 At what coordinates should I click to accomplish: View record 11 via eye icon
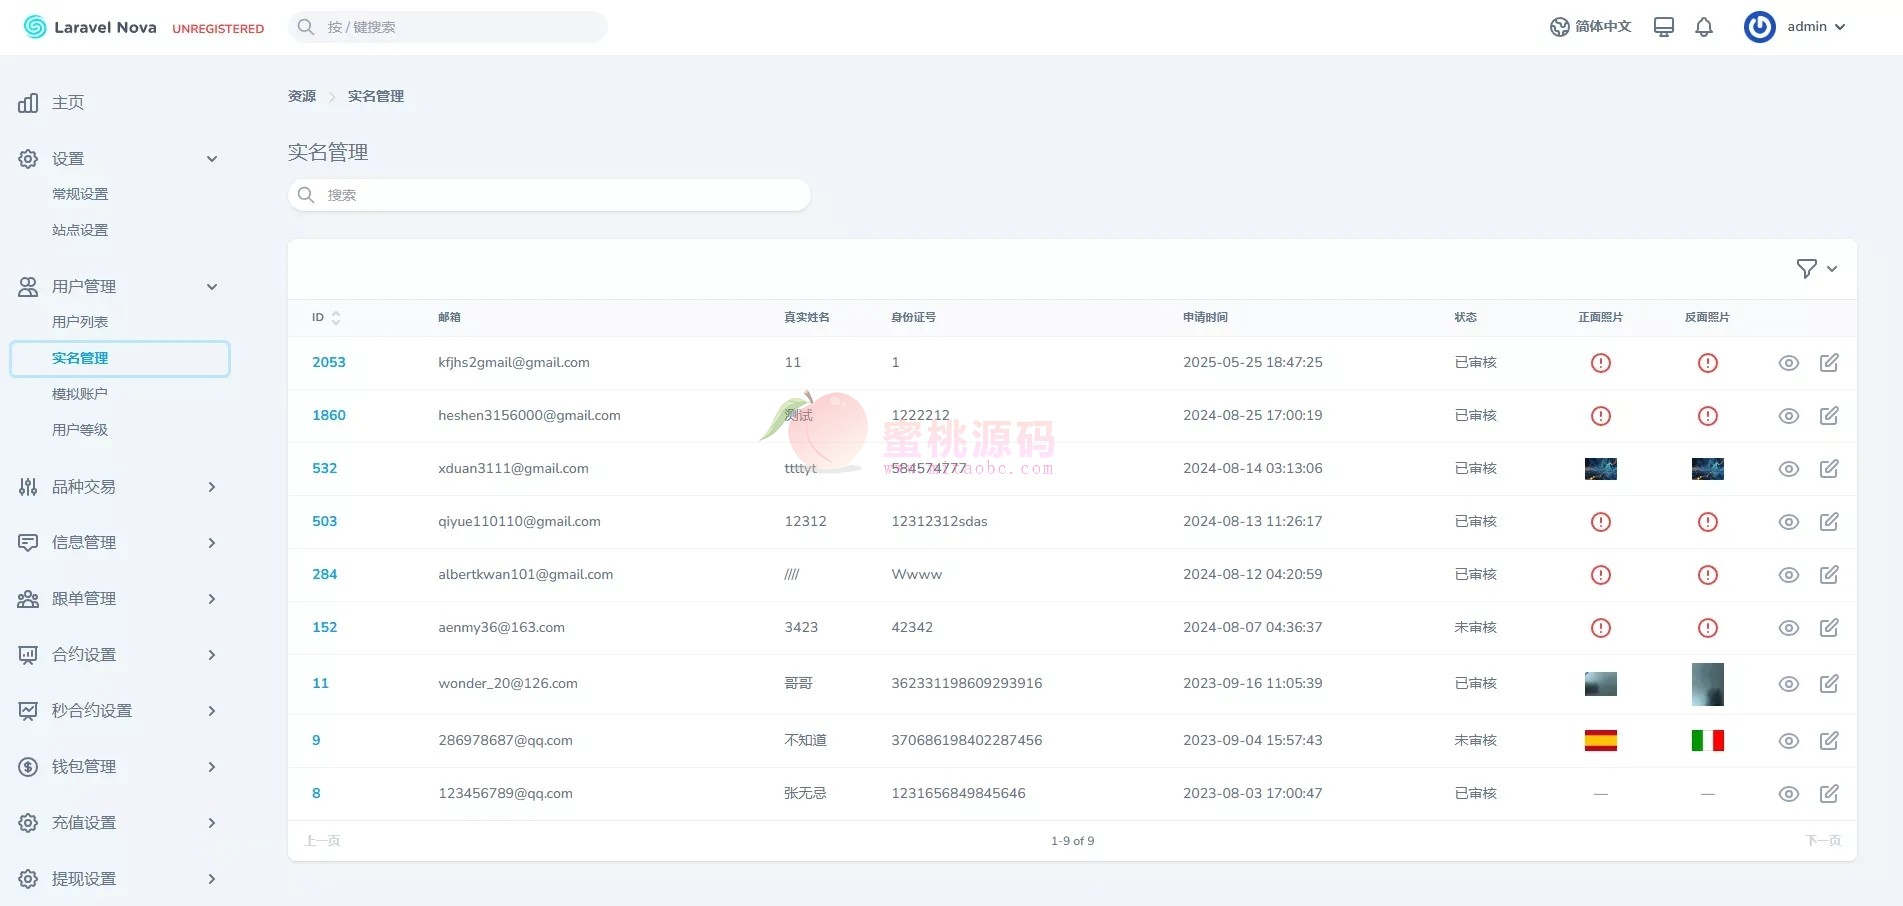[1788, 684]
